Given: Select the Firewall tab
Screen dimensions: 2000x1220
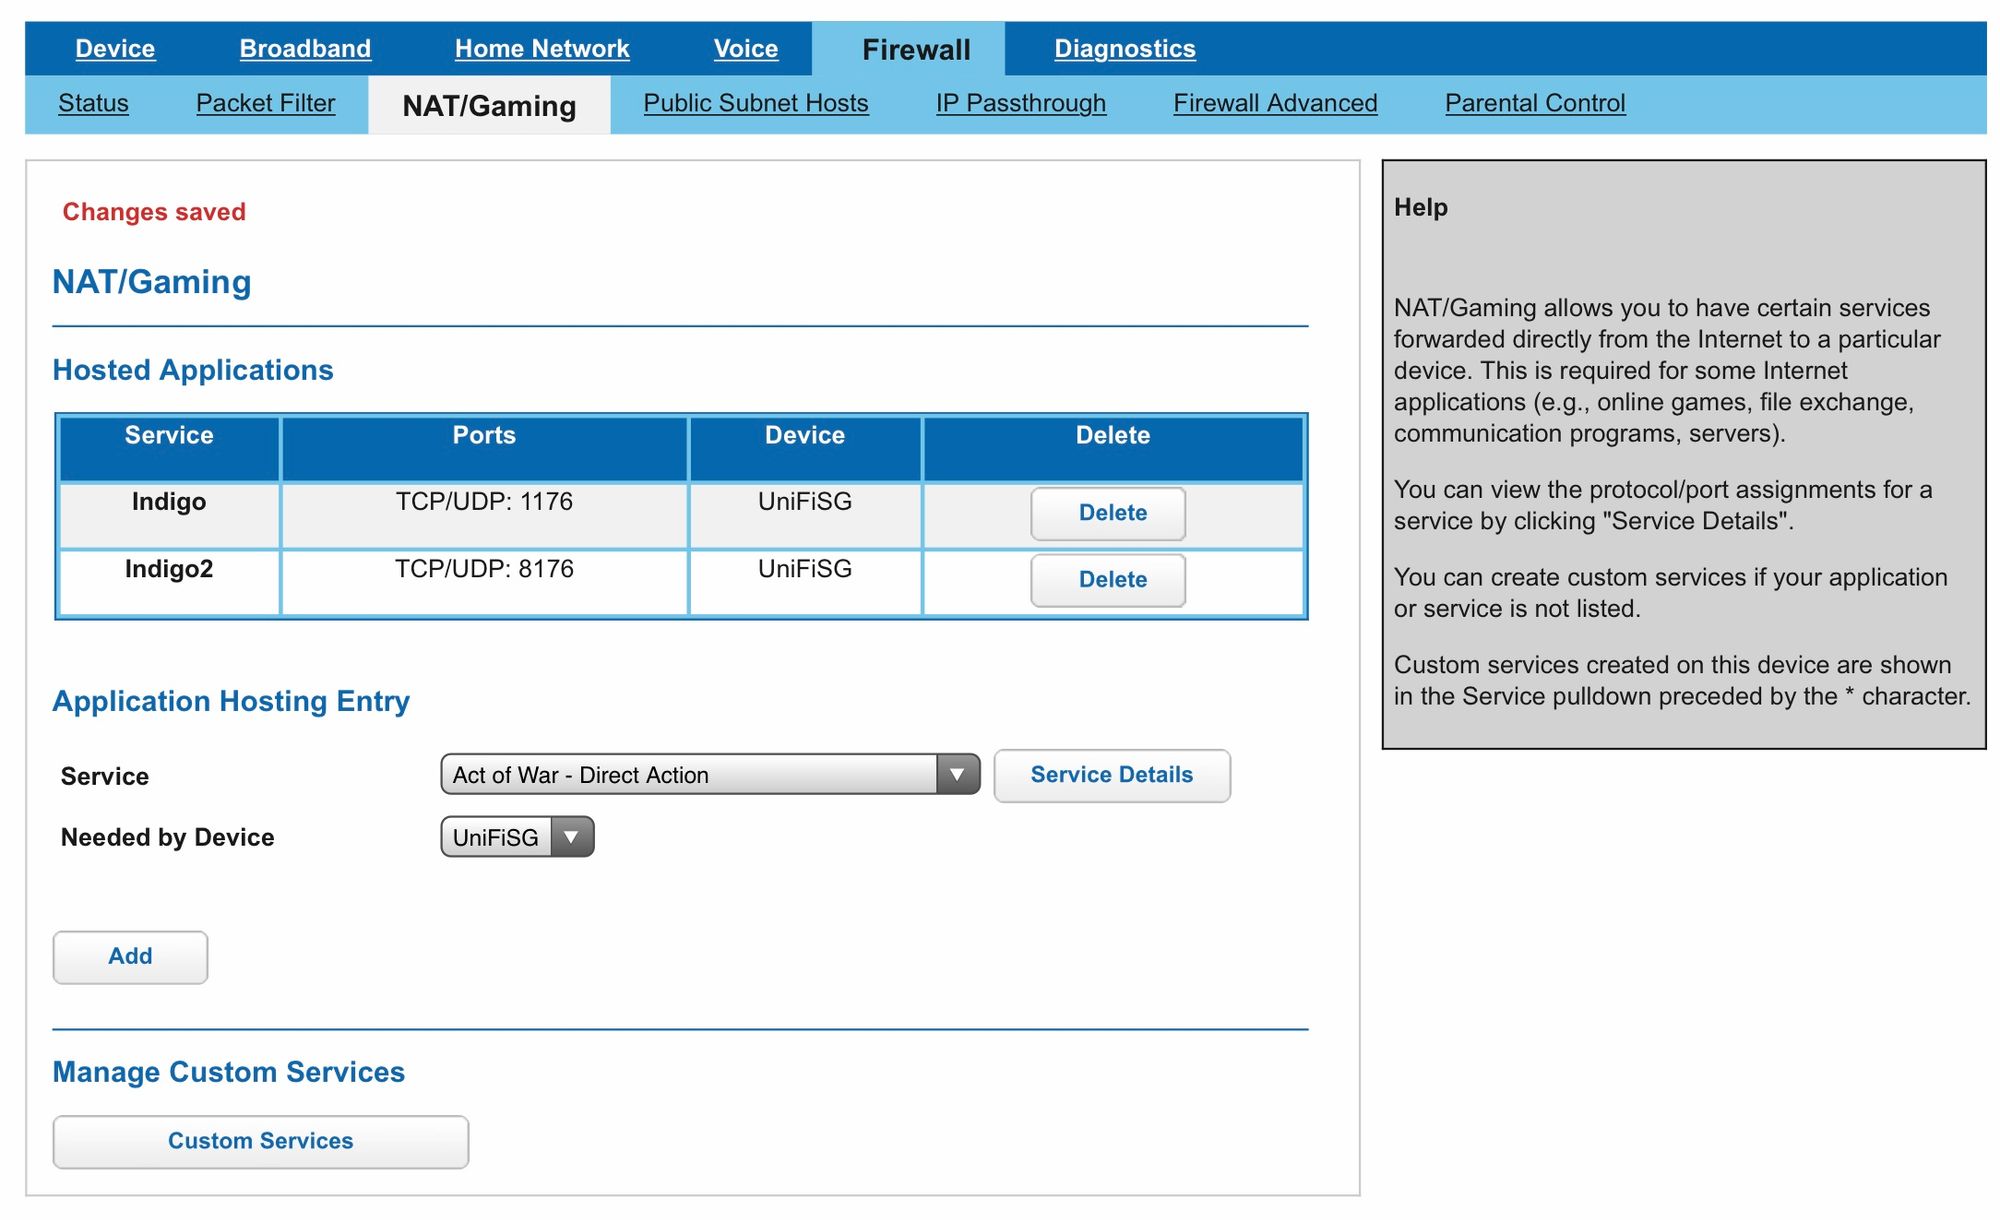Looking at the screenshot, I should 915,50.
